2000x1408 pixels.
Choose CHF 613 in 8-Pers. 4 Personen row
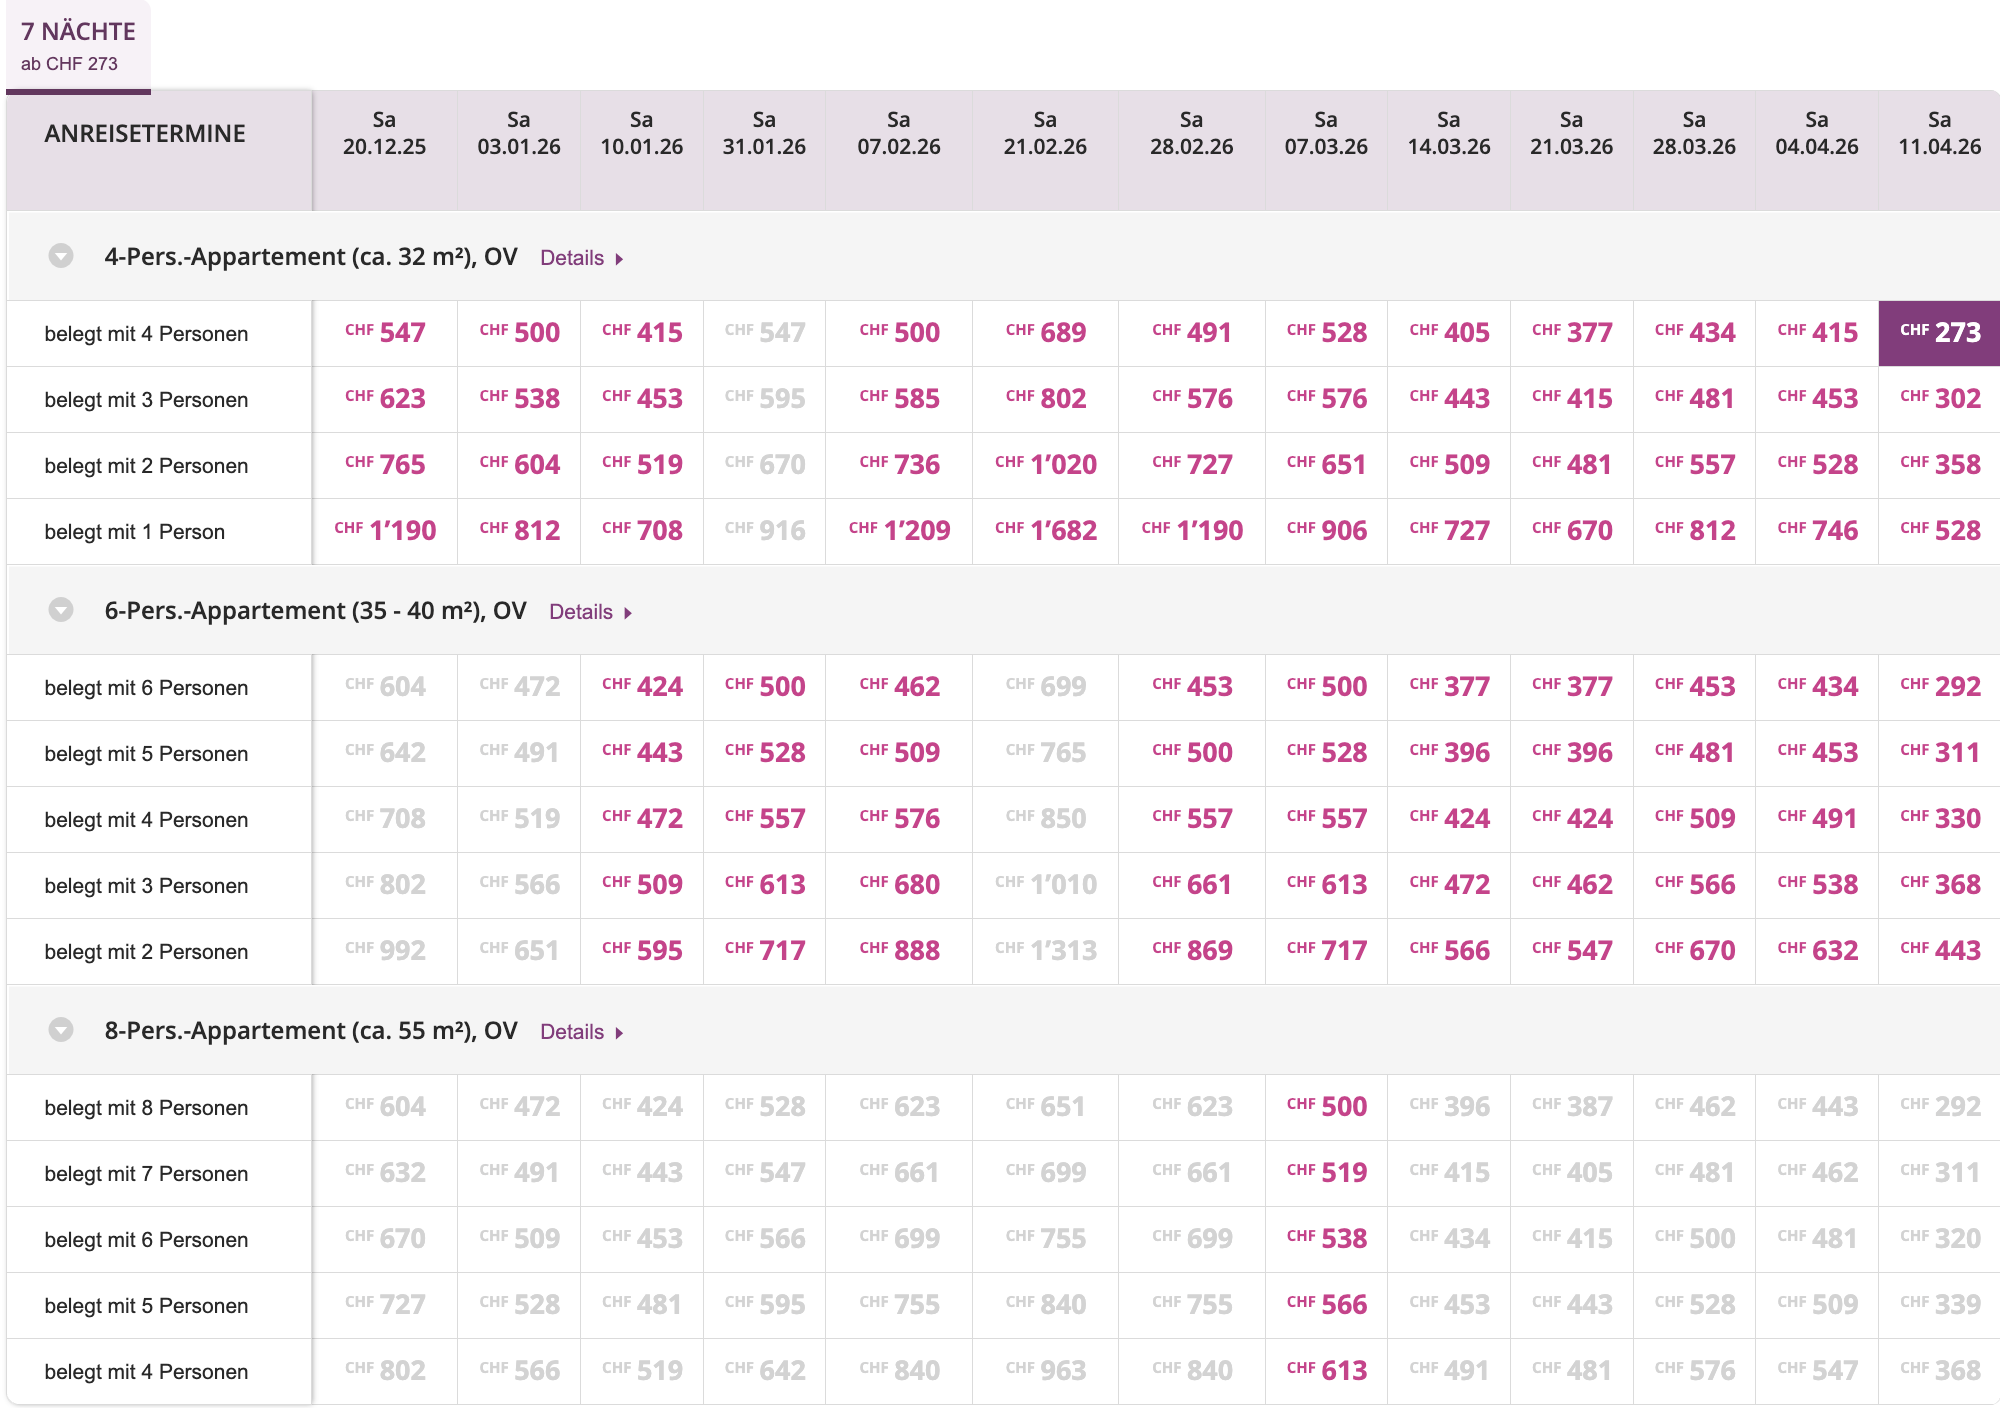1326,1371
